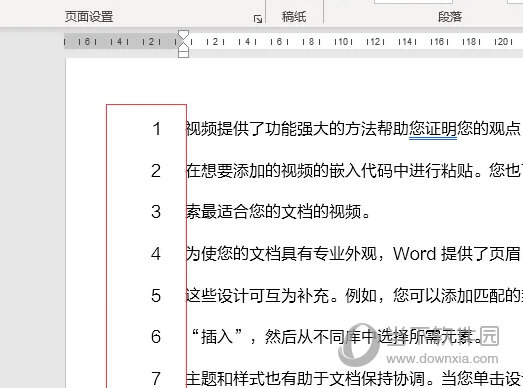Click the 稿纸 group label
523x388 pixels.
(x=294, y=16)
